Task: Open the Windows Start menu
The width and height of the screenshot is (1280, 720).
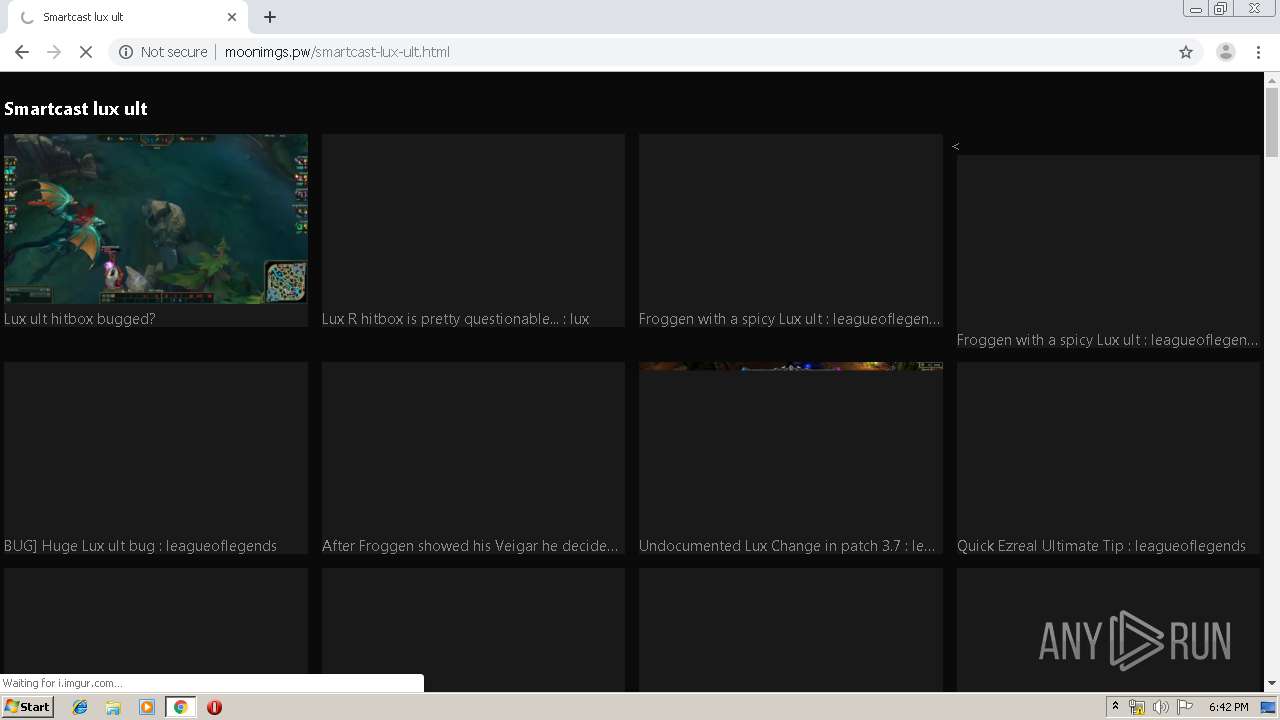Action: (x=28, y=707)
